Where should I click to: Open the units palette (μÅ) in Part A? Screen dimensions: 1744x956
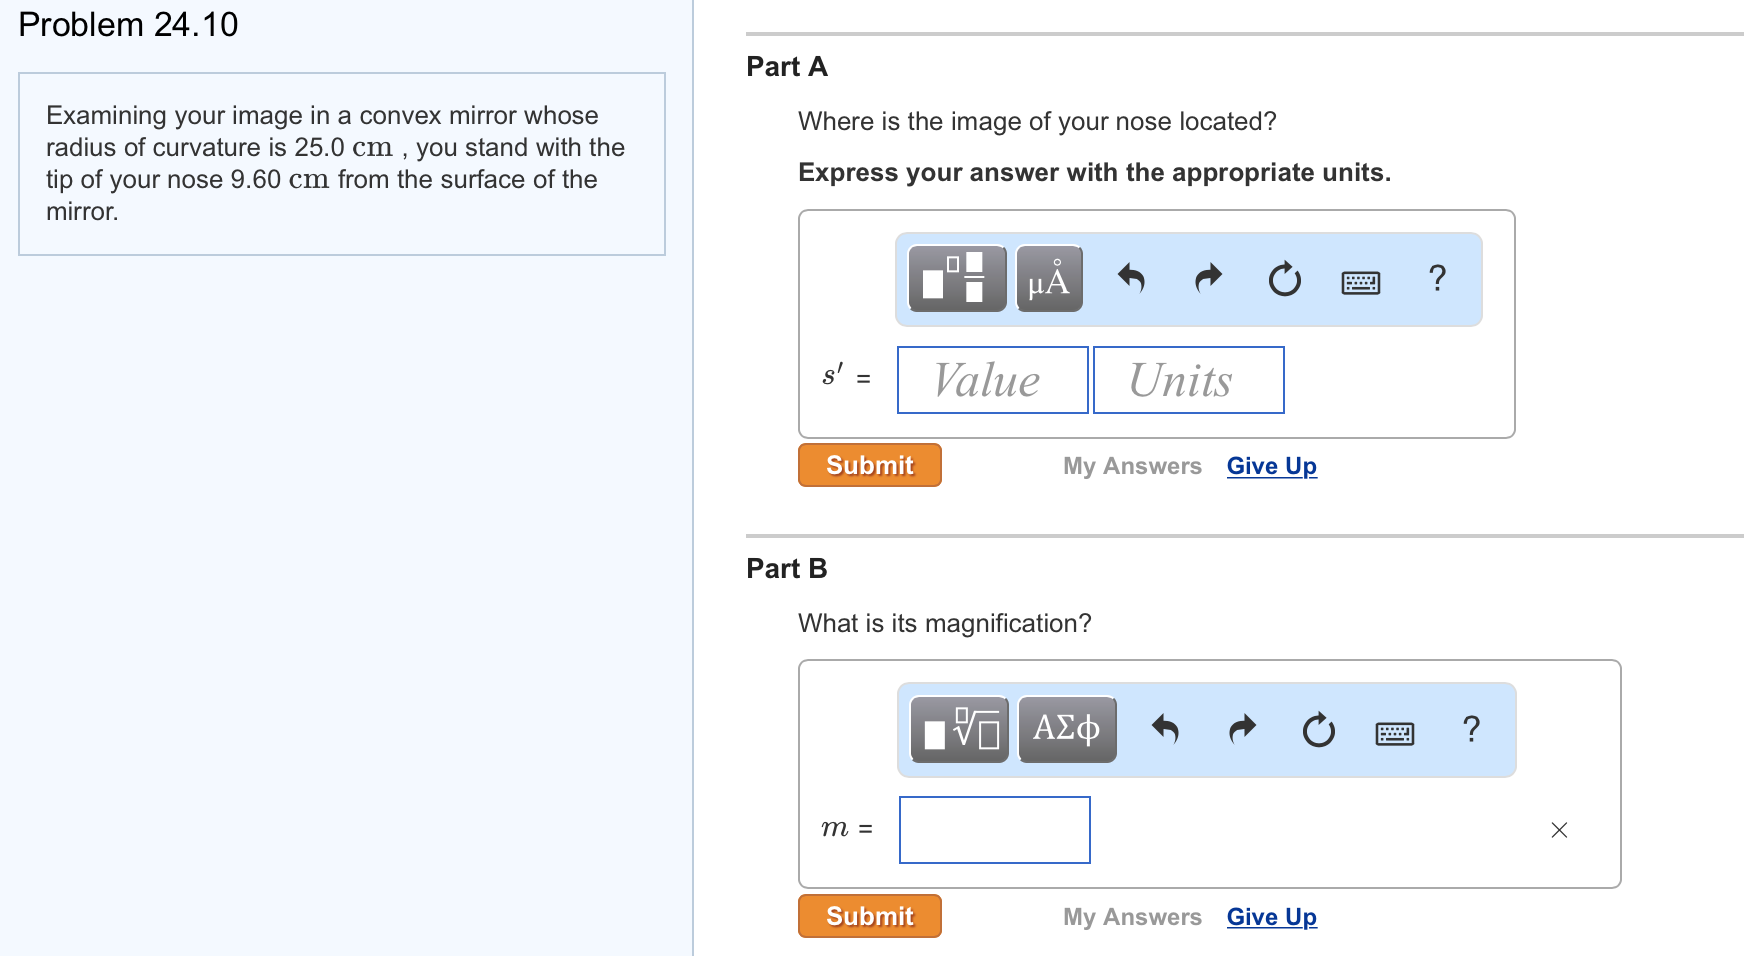[x=1048, y=279]
